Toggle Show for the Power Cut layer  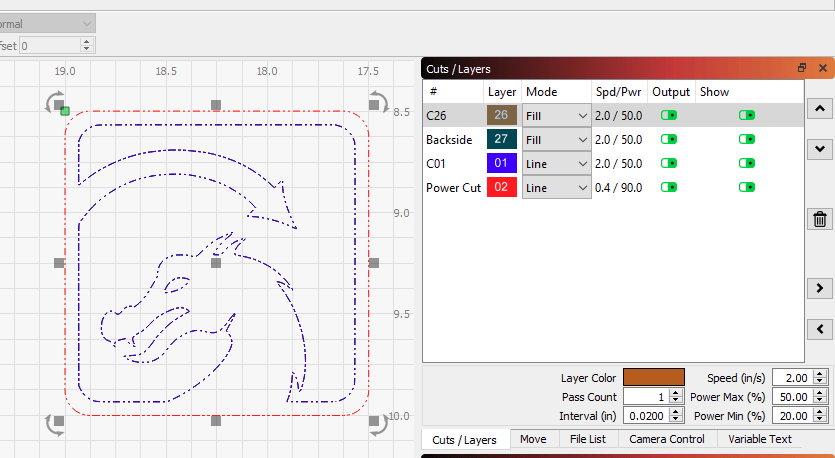coord(747,187)
